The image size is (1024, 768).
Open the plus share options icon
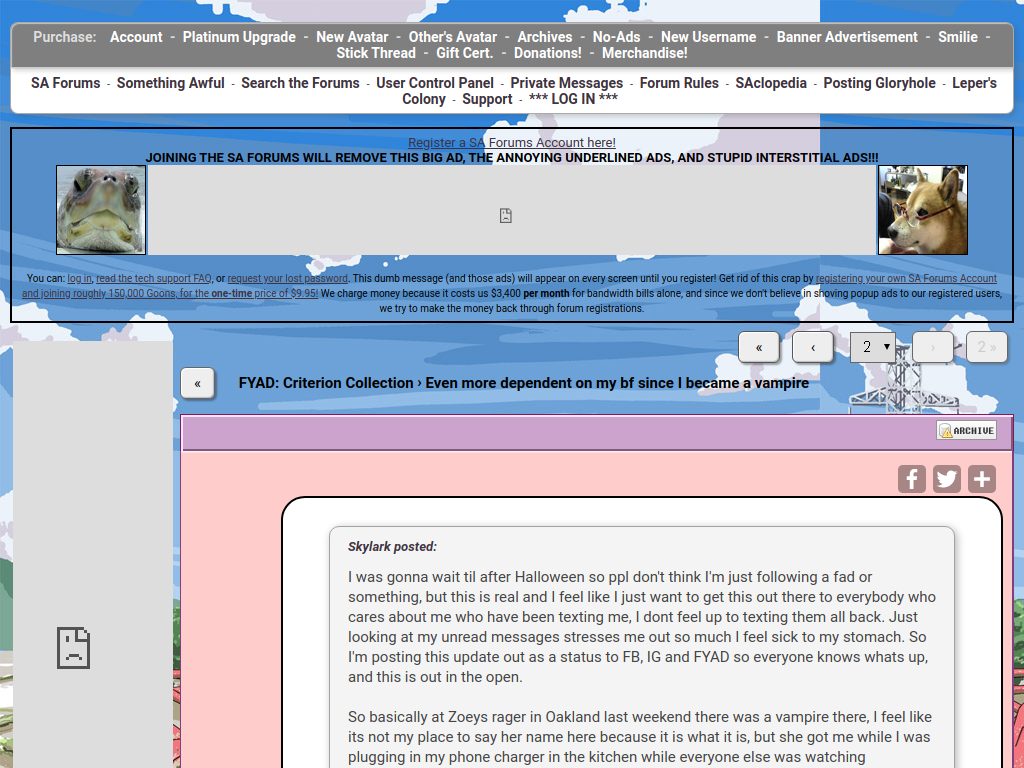(982, 479)
